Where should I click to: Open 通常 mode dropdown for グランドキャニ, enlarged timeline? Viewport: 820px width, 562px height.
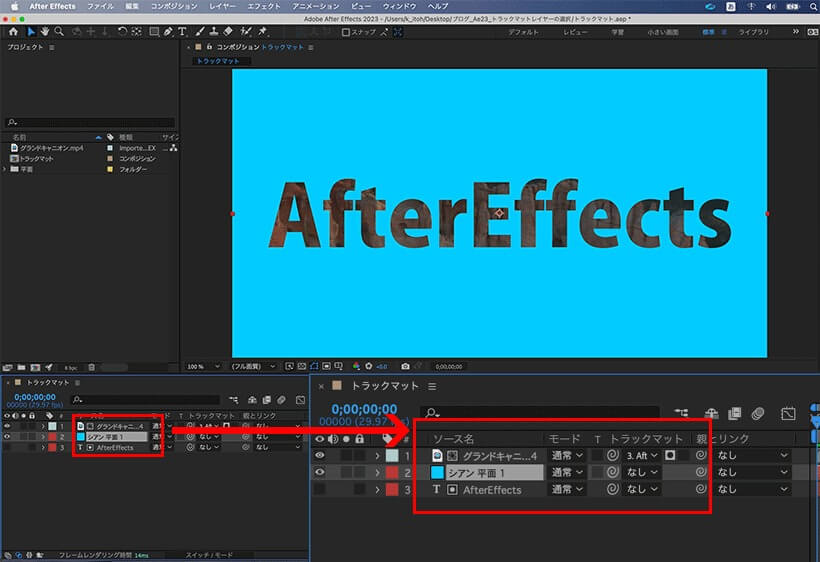point(567,456)
